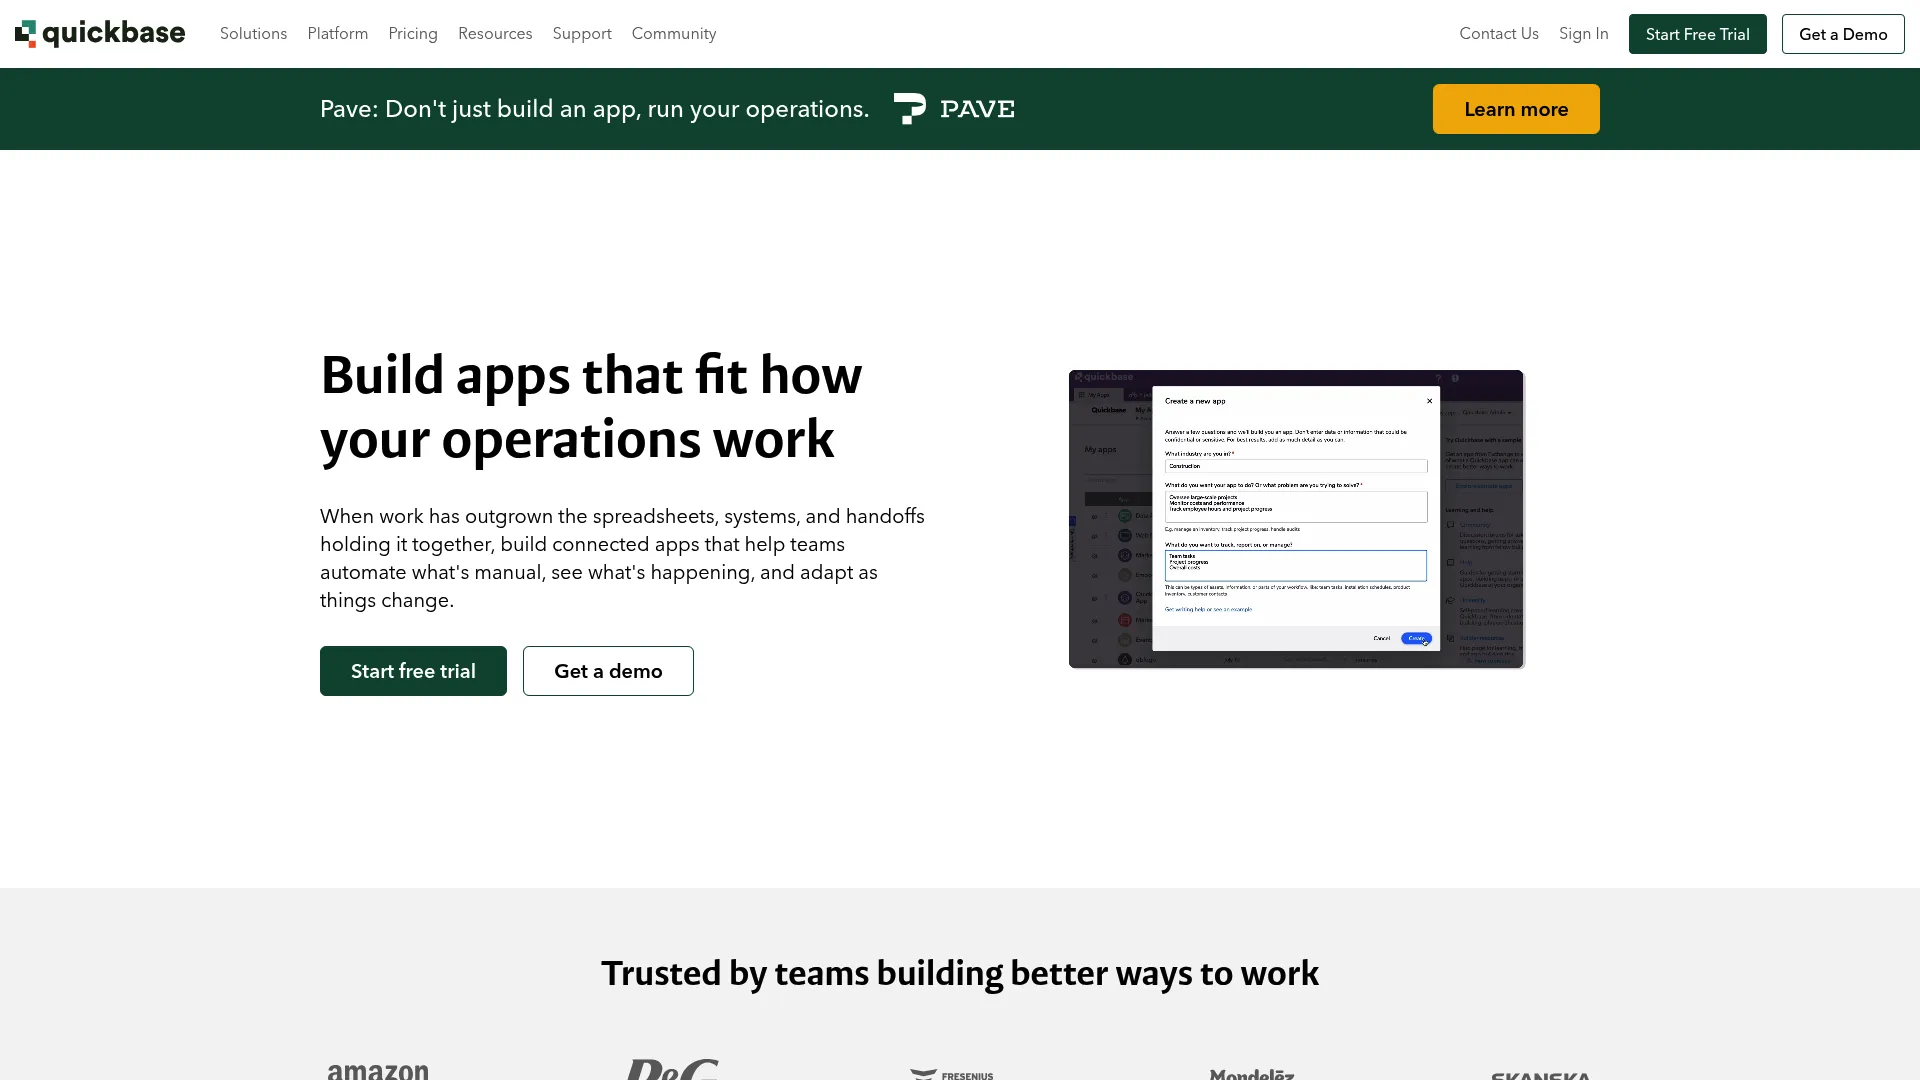Open the Resources menu
This screenshot has width=1920, height=1080.
pos(495,34)
